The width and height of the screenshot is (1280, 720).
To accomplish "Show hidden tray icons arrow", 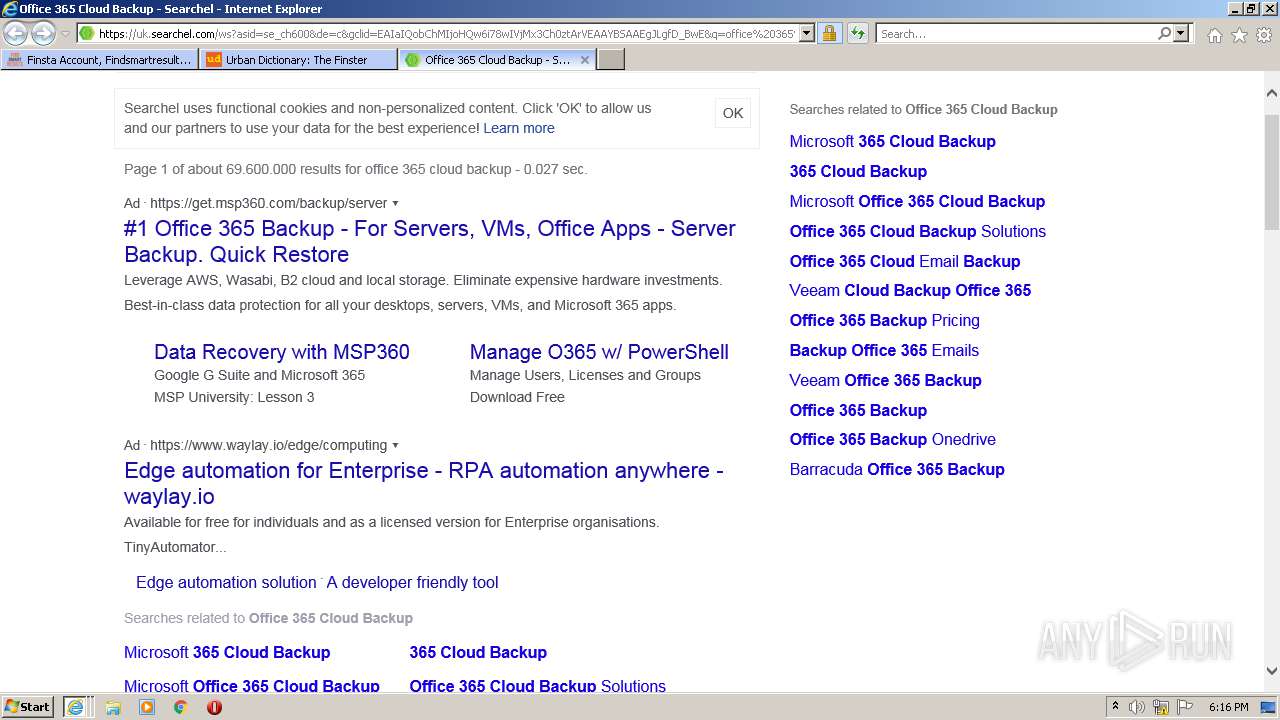I will 1115,707.
